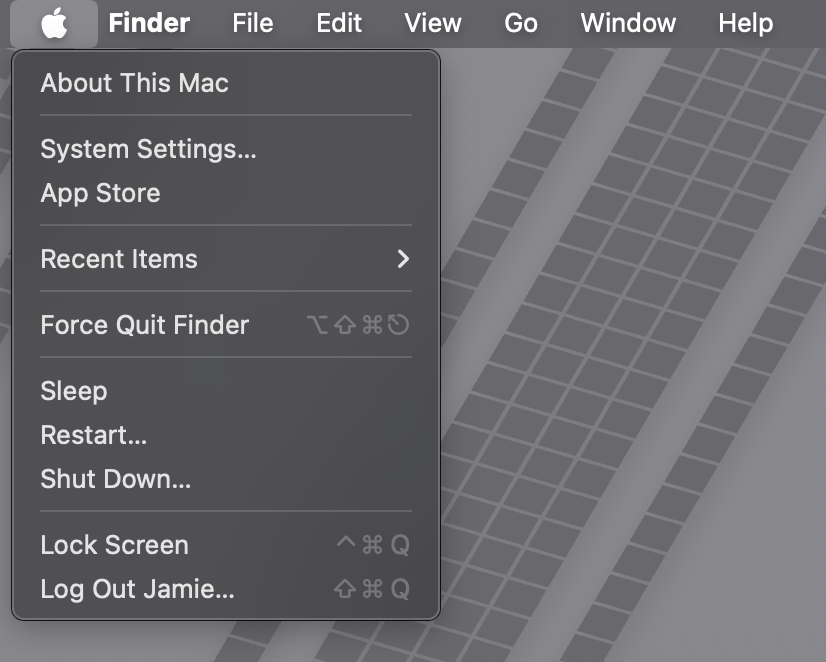Log Out Jamie from the Apple menu

coord(137,589)
